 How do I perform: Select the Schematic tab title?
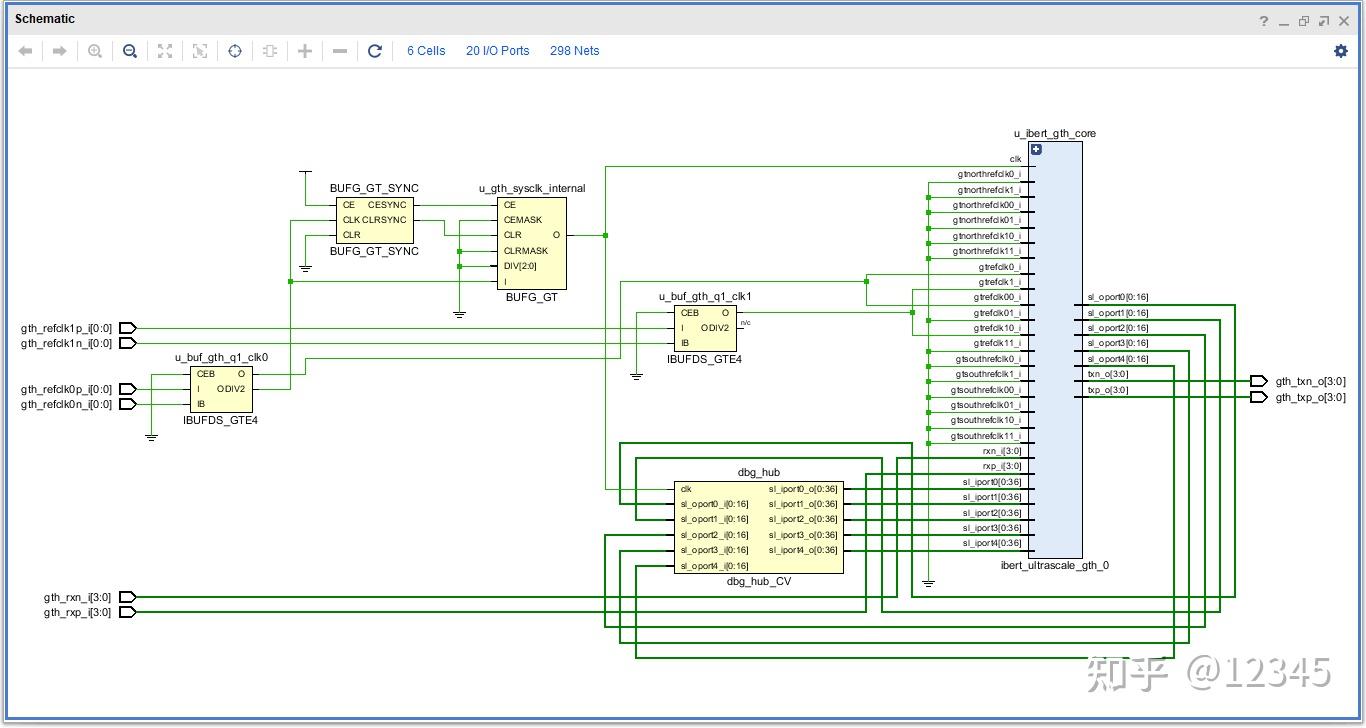[45, 19]
